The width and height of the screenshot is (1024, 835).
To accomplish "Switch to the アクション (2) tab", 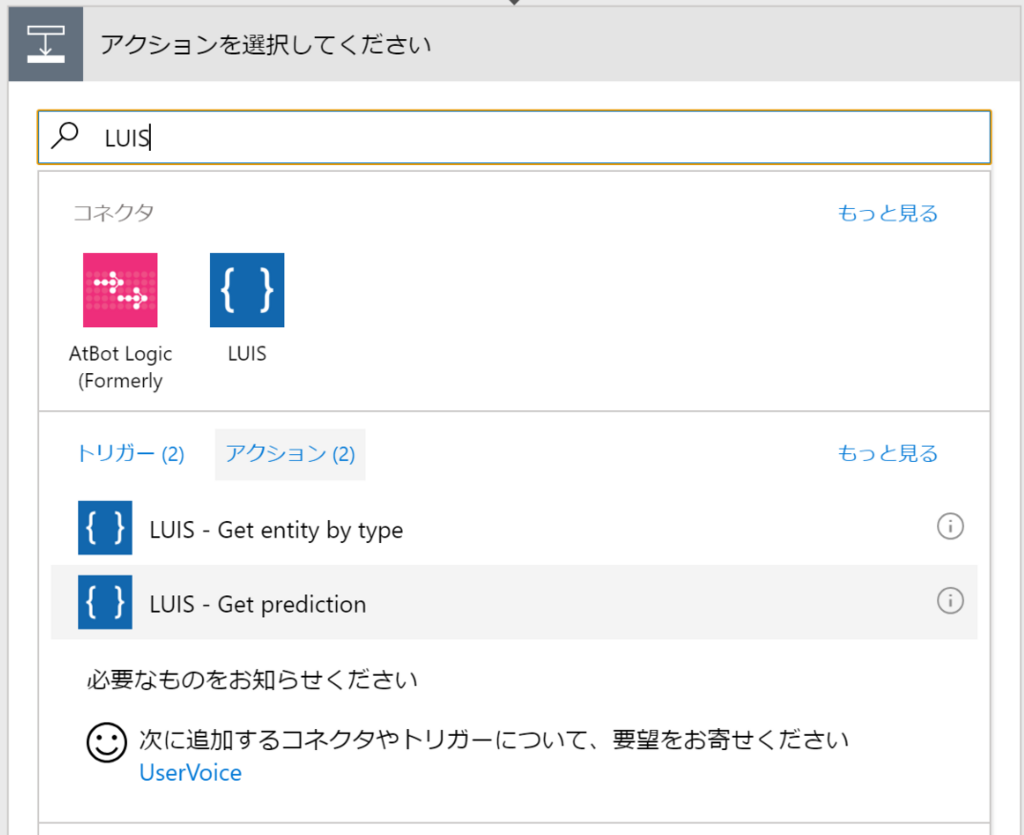I will pyautogui.click(x=289, y=453).
